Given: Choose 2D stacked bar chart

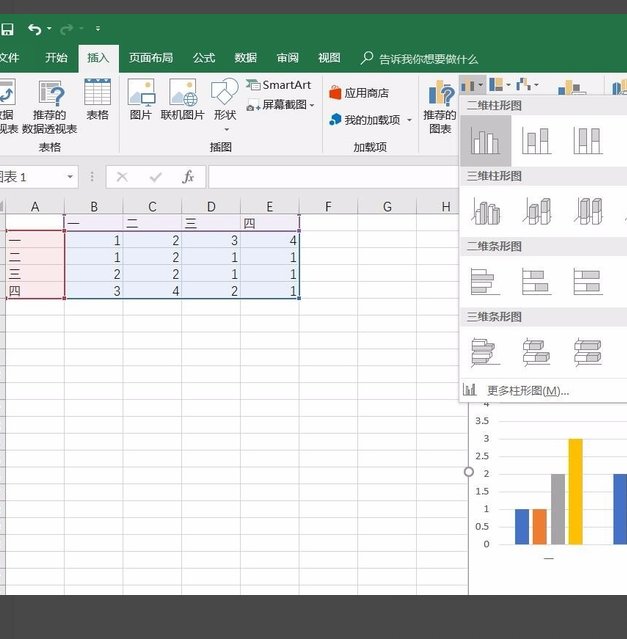Looking at the screenshot, I should click(537, 281).
